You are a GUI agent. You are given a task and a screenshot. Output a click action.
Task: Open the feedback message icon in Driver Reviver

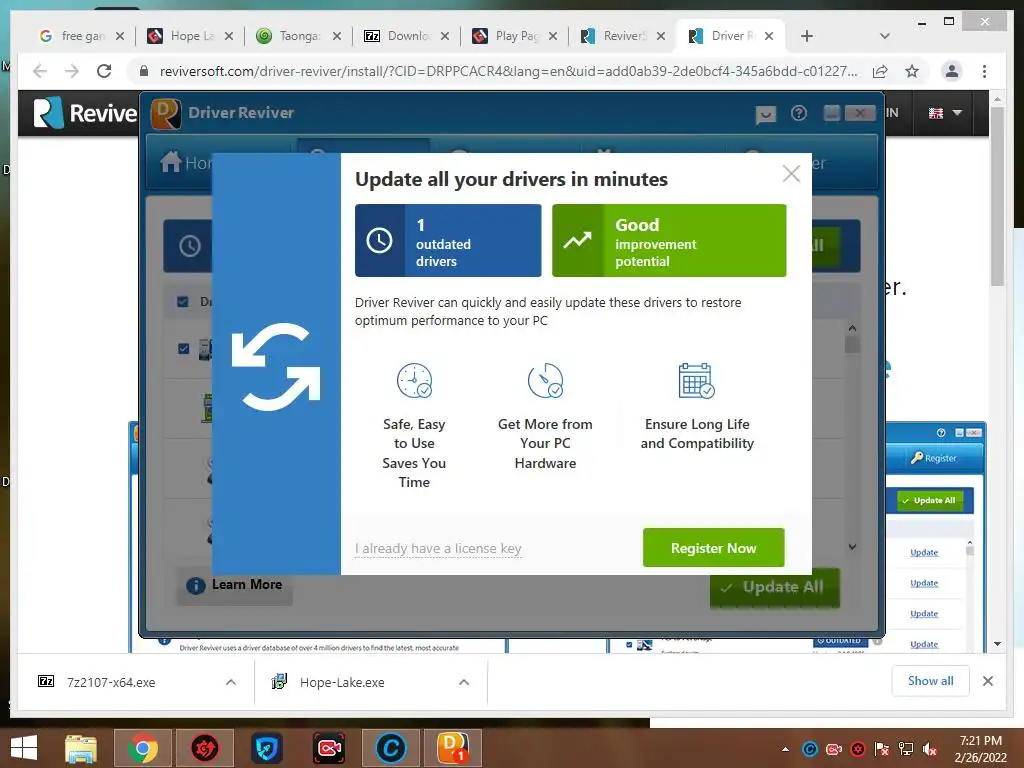click(x=765, y=115)
